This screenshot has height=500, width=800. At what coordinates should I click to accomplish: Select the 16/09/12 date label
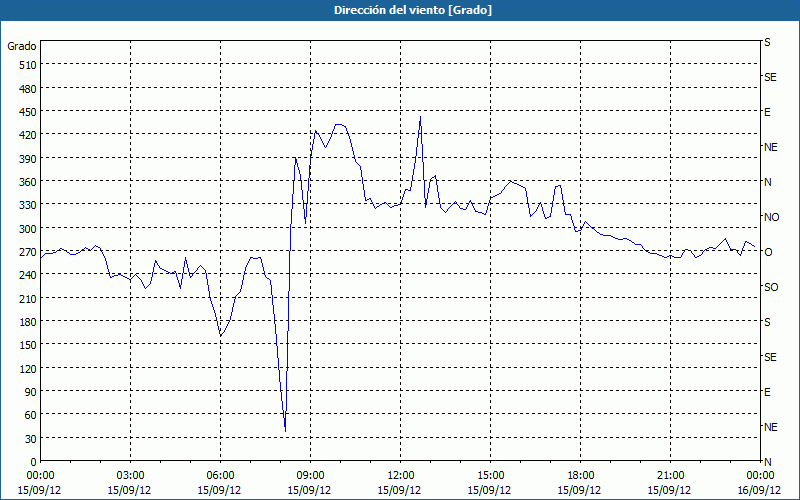point(760,490)
